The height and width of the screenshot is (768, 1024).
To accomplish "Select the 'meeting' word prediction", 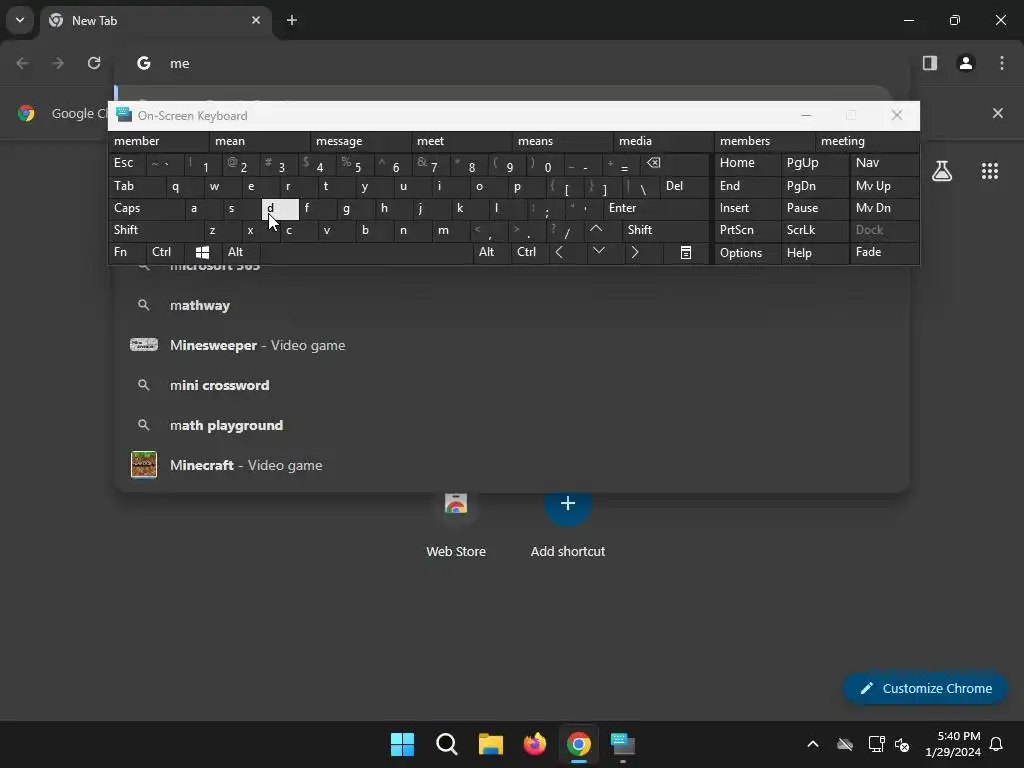I will click(x=867, y=141).
